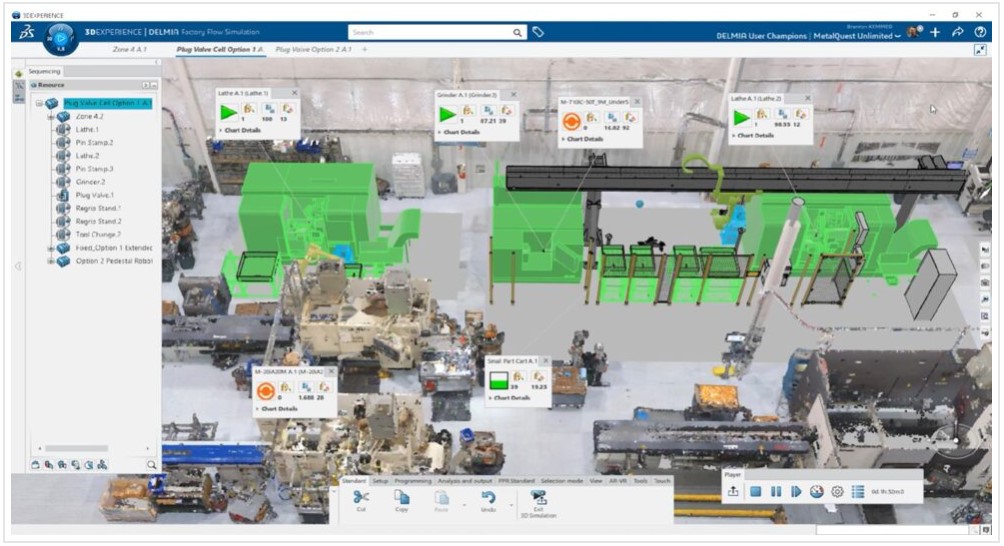Expand Chart Details in Lathe A.1 (Lathe.1) card
The image size is (1004, 546).
tap(240, 131)
